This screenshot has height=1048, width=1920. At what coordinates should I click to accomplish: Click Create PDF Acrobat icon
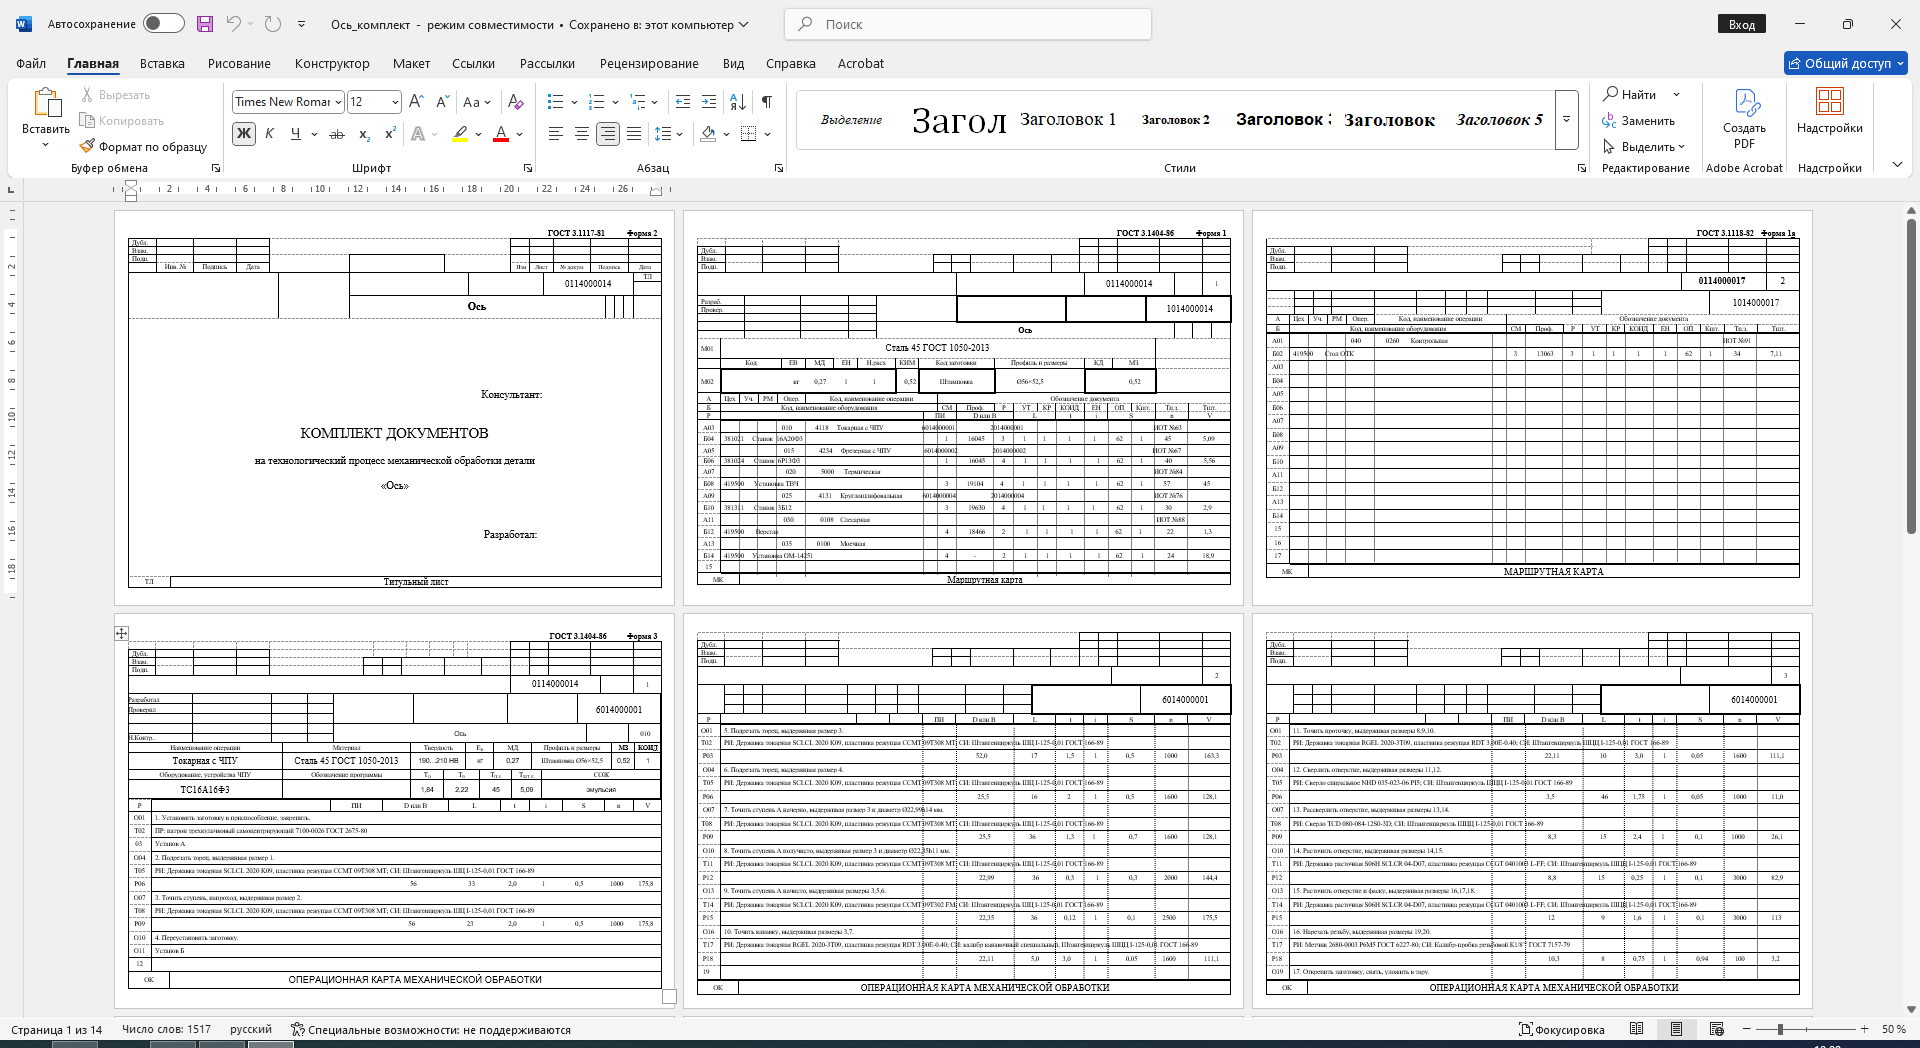coord(1744,119)
